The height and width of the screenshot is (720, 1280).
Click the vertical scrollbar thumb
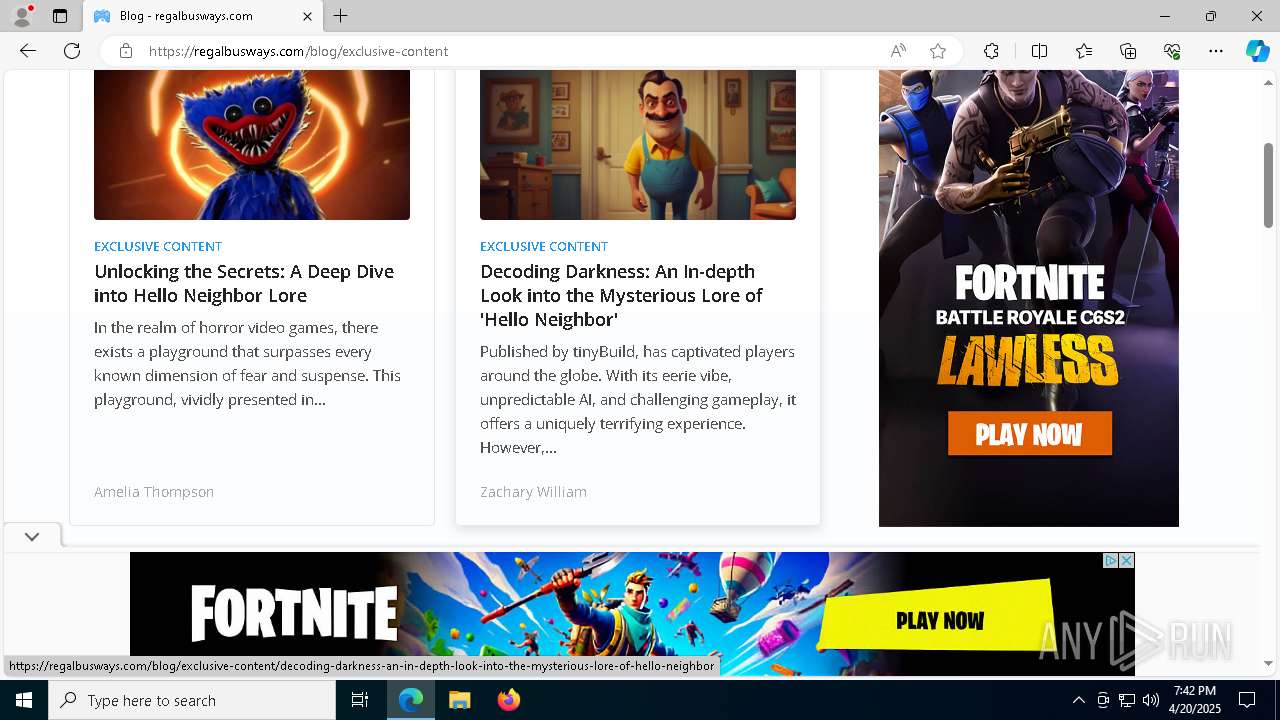[1268, 185]
